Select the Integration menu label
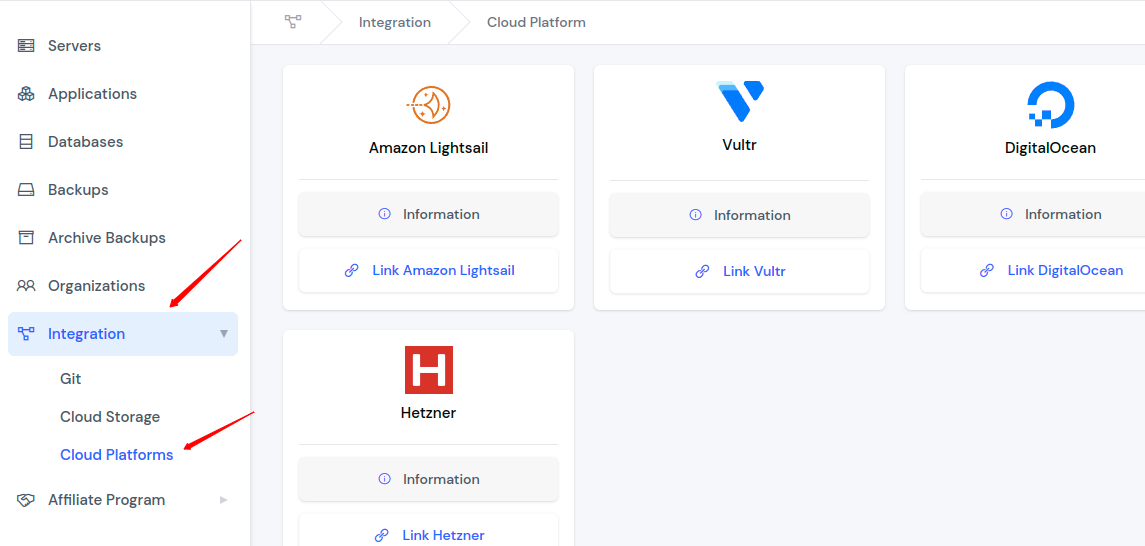Image resolution: width=1145 pixels, height=546 pixels. 86,334
